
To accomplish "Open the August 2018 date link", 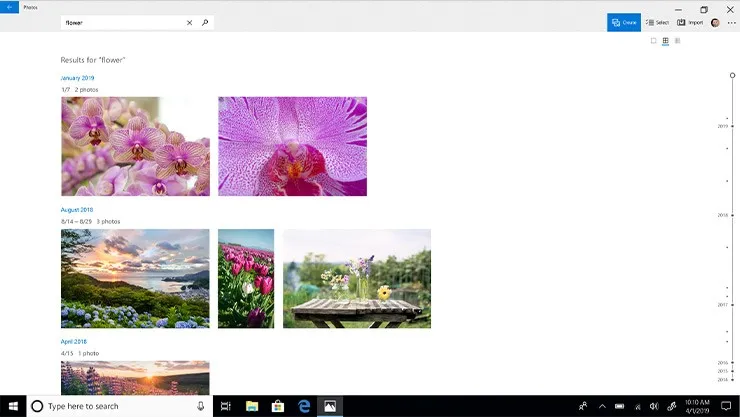I will 77,210.
